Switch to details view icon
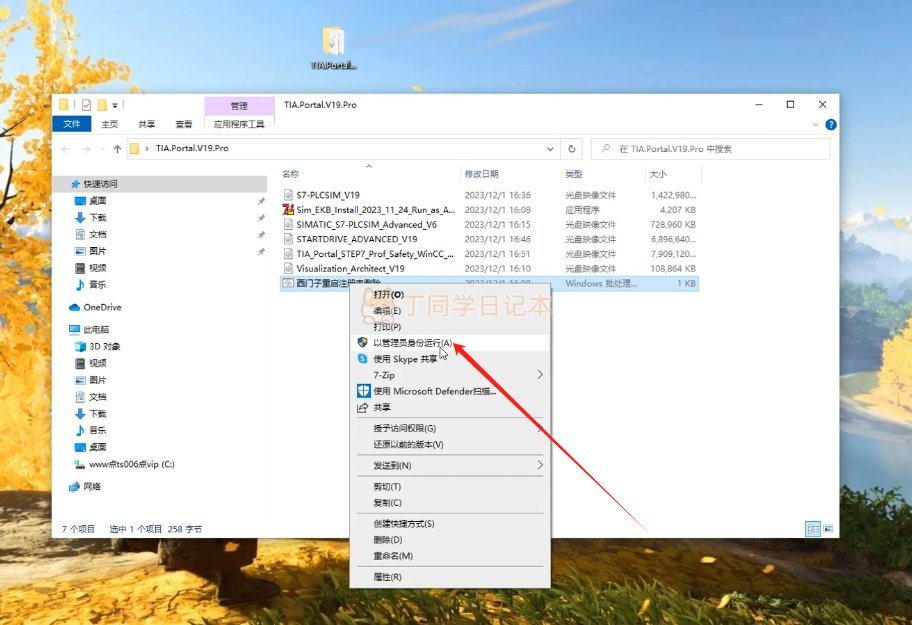912x625 pixels. tap(813, 528)
